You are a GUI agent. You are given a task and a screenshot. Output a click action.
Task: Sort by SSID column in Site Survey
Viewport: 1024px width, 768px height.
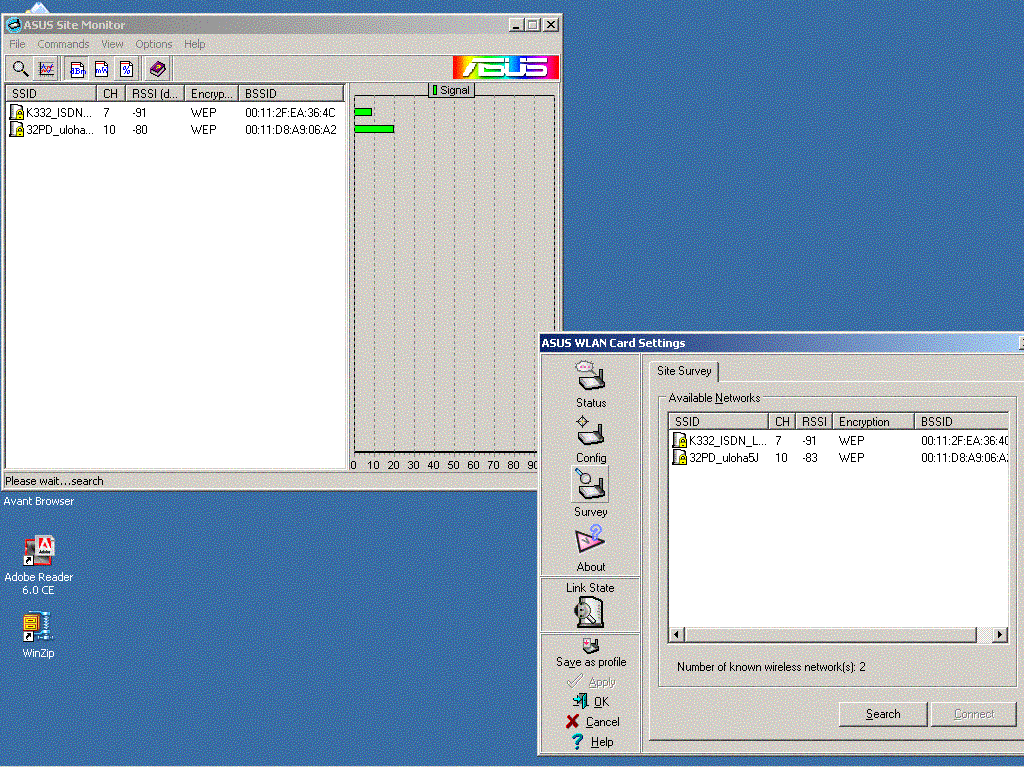coord(718,421)
